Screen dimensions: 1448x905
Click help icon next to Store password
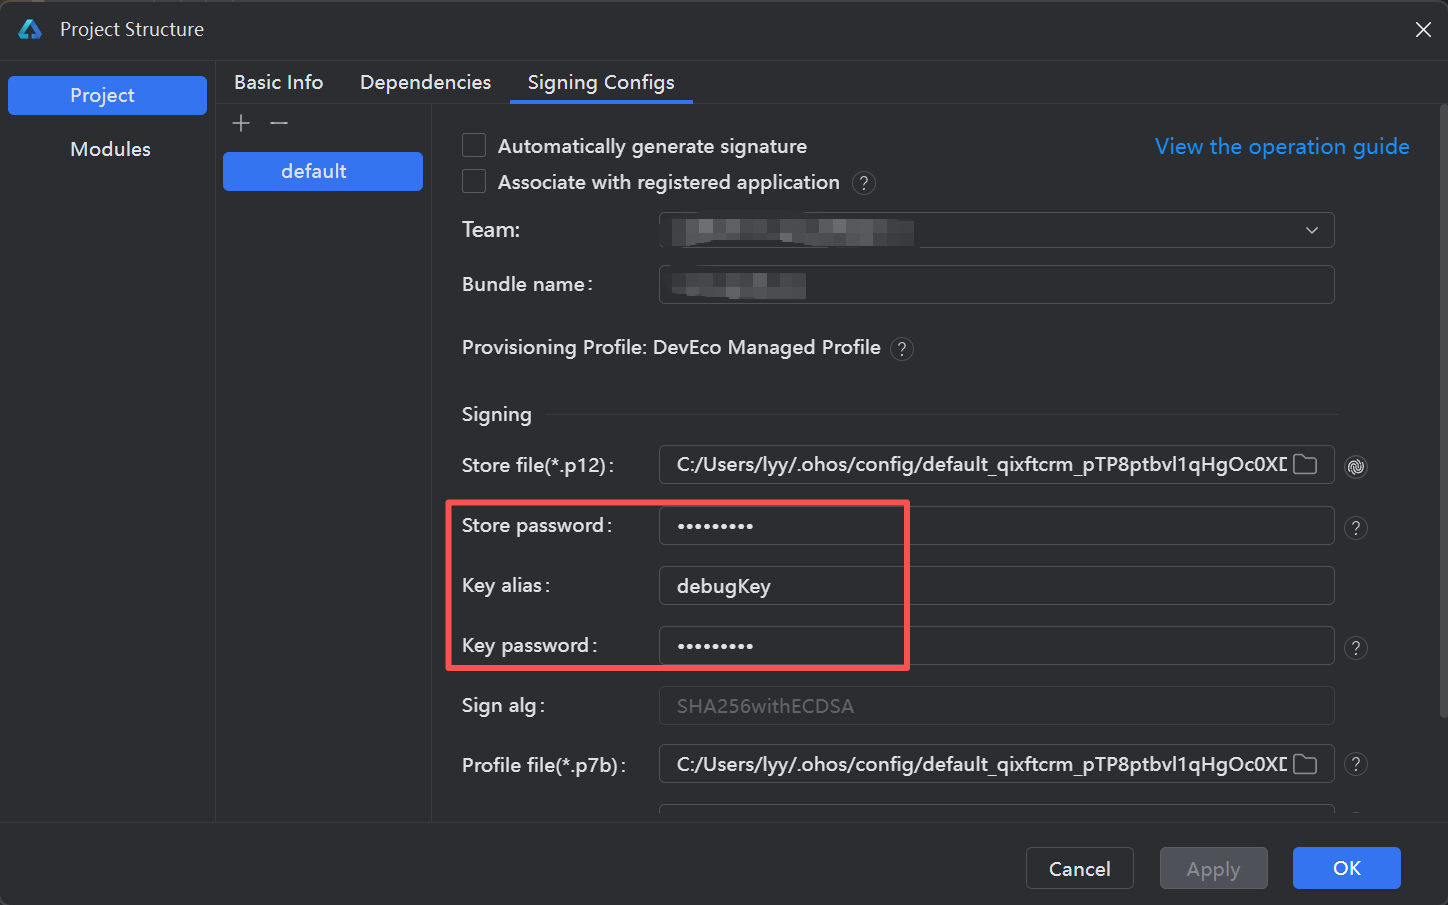1356,528
